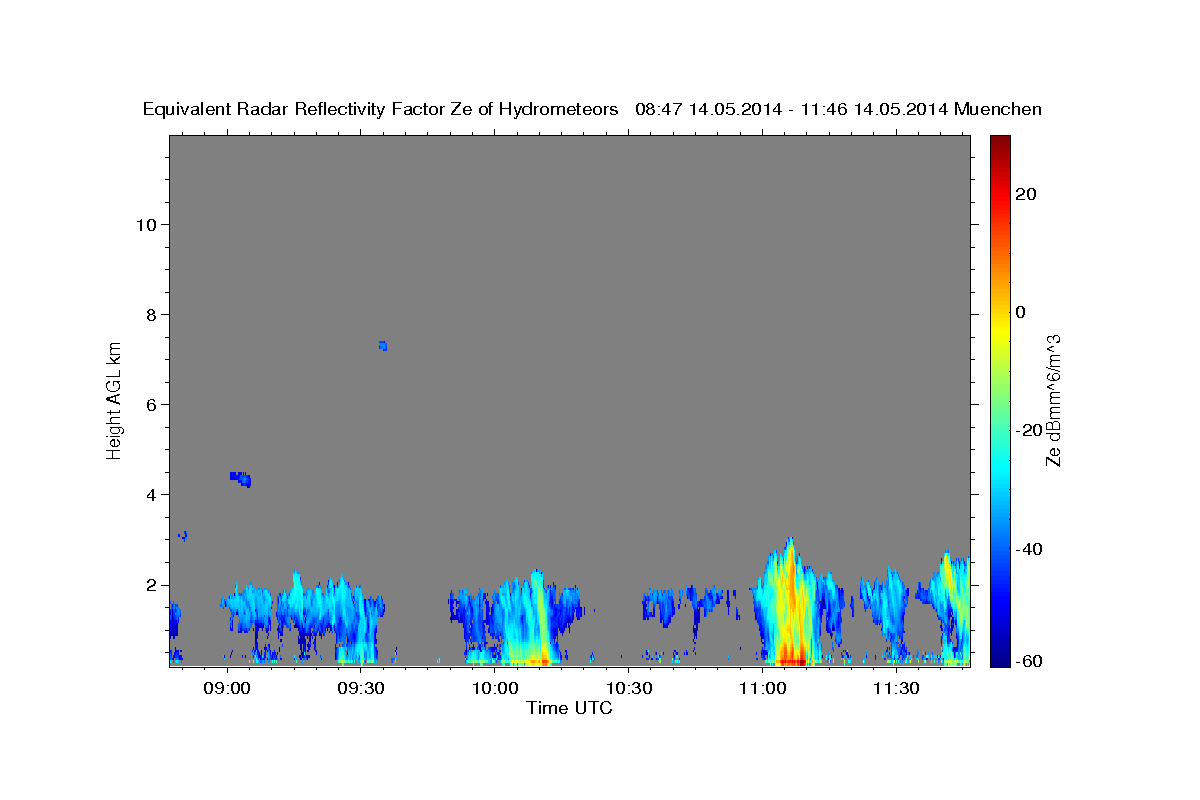Click the height tick label 2
The image size is (1200, 800).
pyautogui.click(x=153, y=585)
